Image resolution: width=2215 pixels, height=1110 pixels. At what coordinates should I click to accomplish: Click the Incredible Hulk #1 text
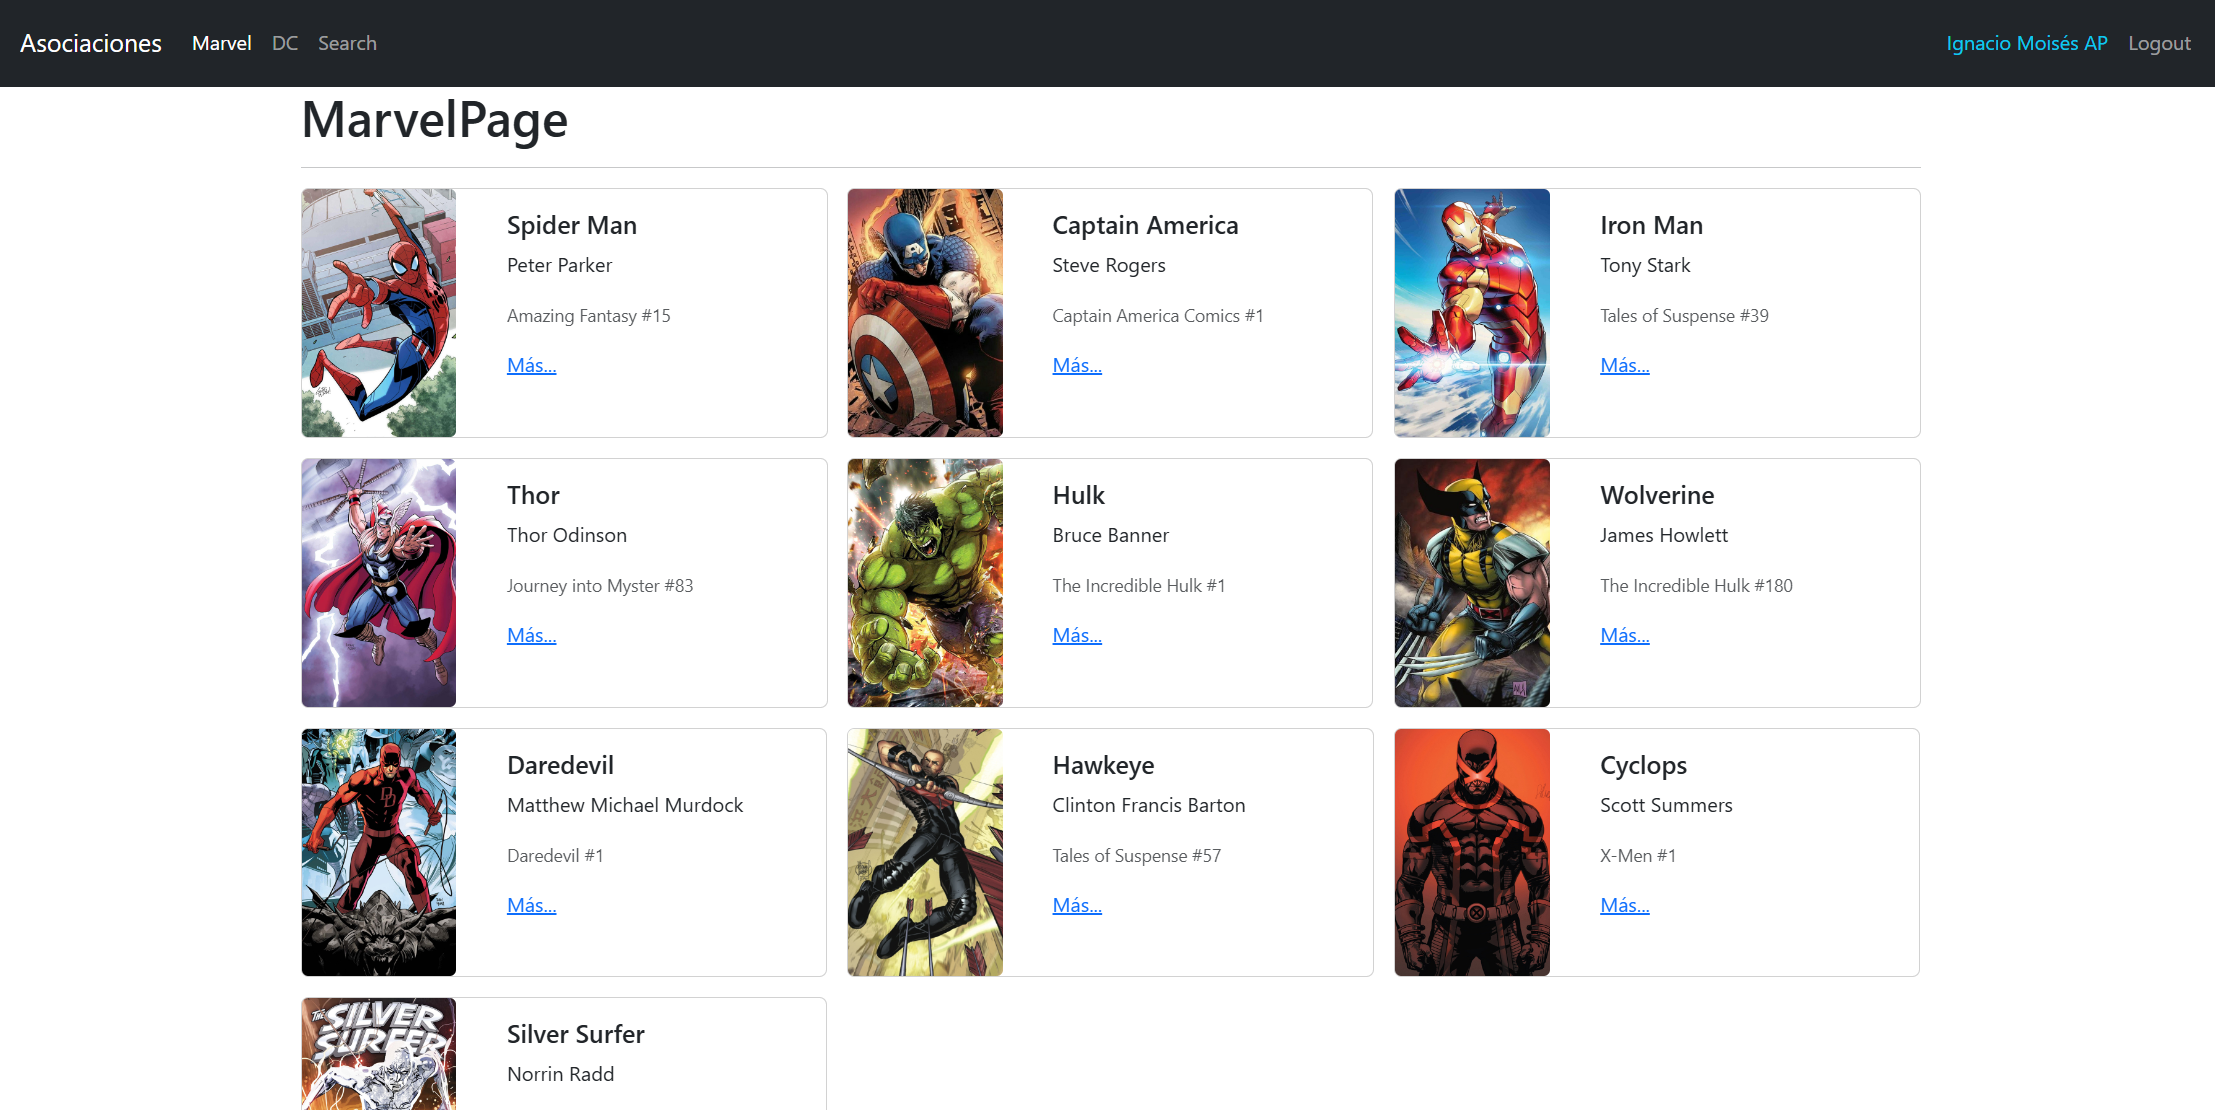(1138, 586)
